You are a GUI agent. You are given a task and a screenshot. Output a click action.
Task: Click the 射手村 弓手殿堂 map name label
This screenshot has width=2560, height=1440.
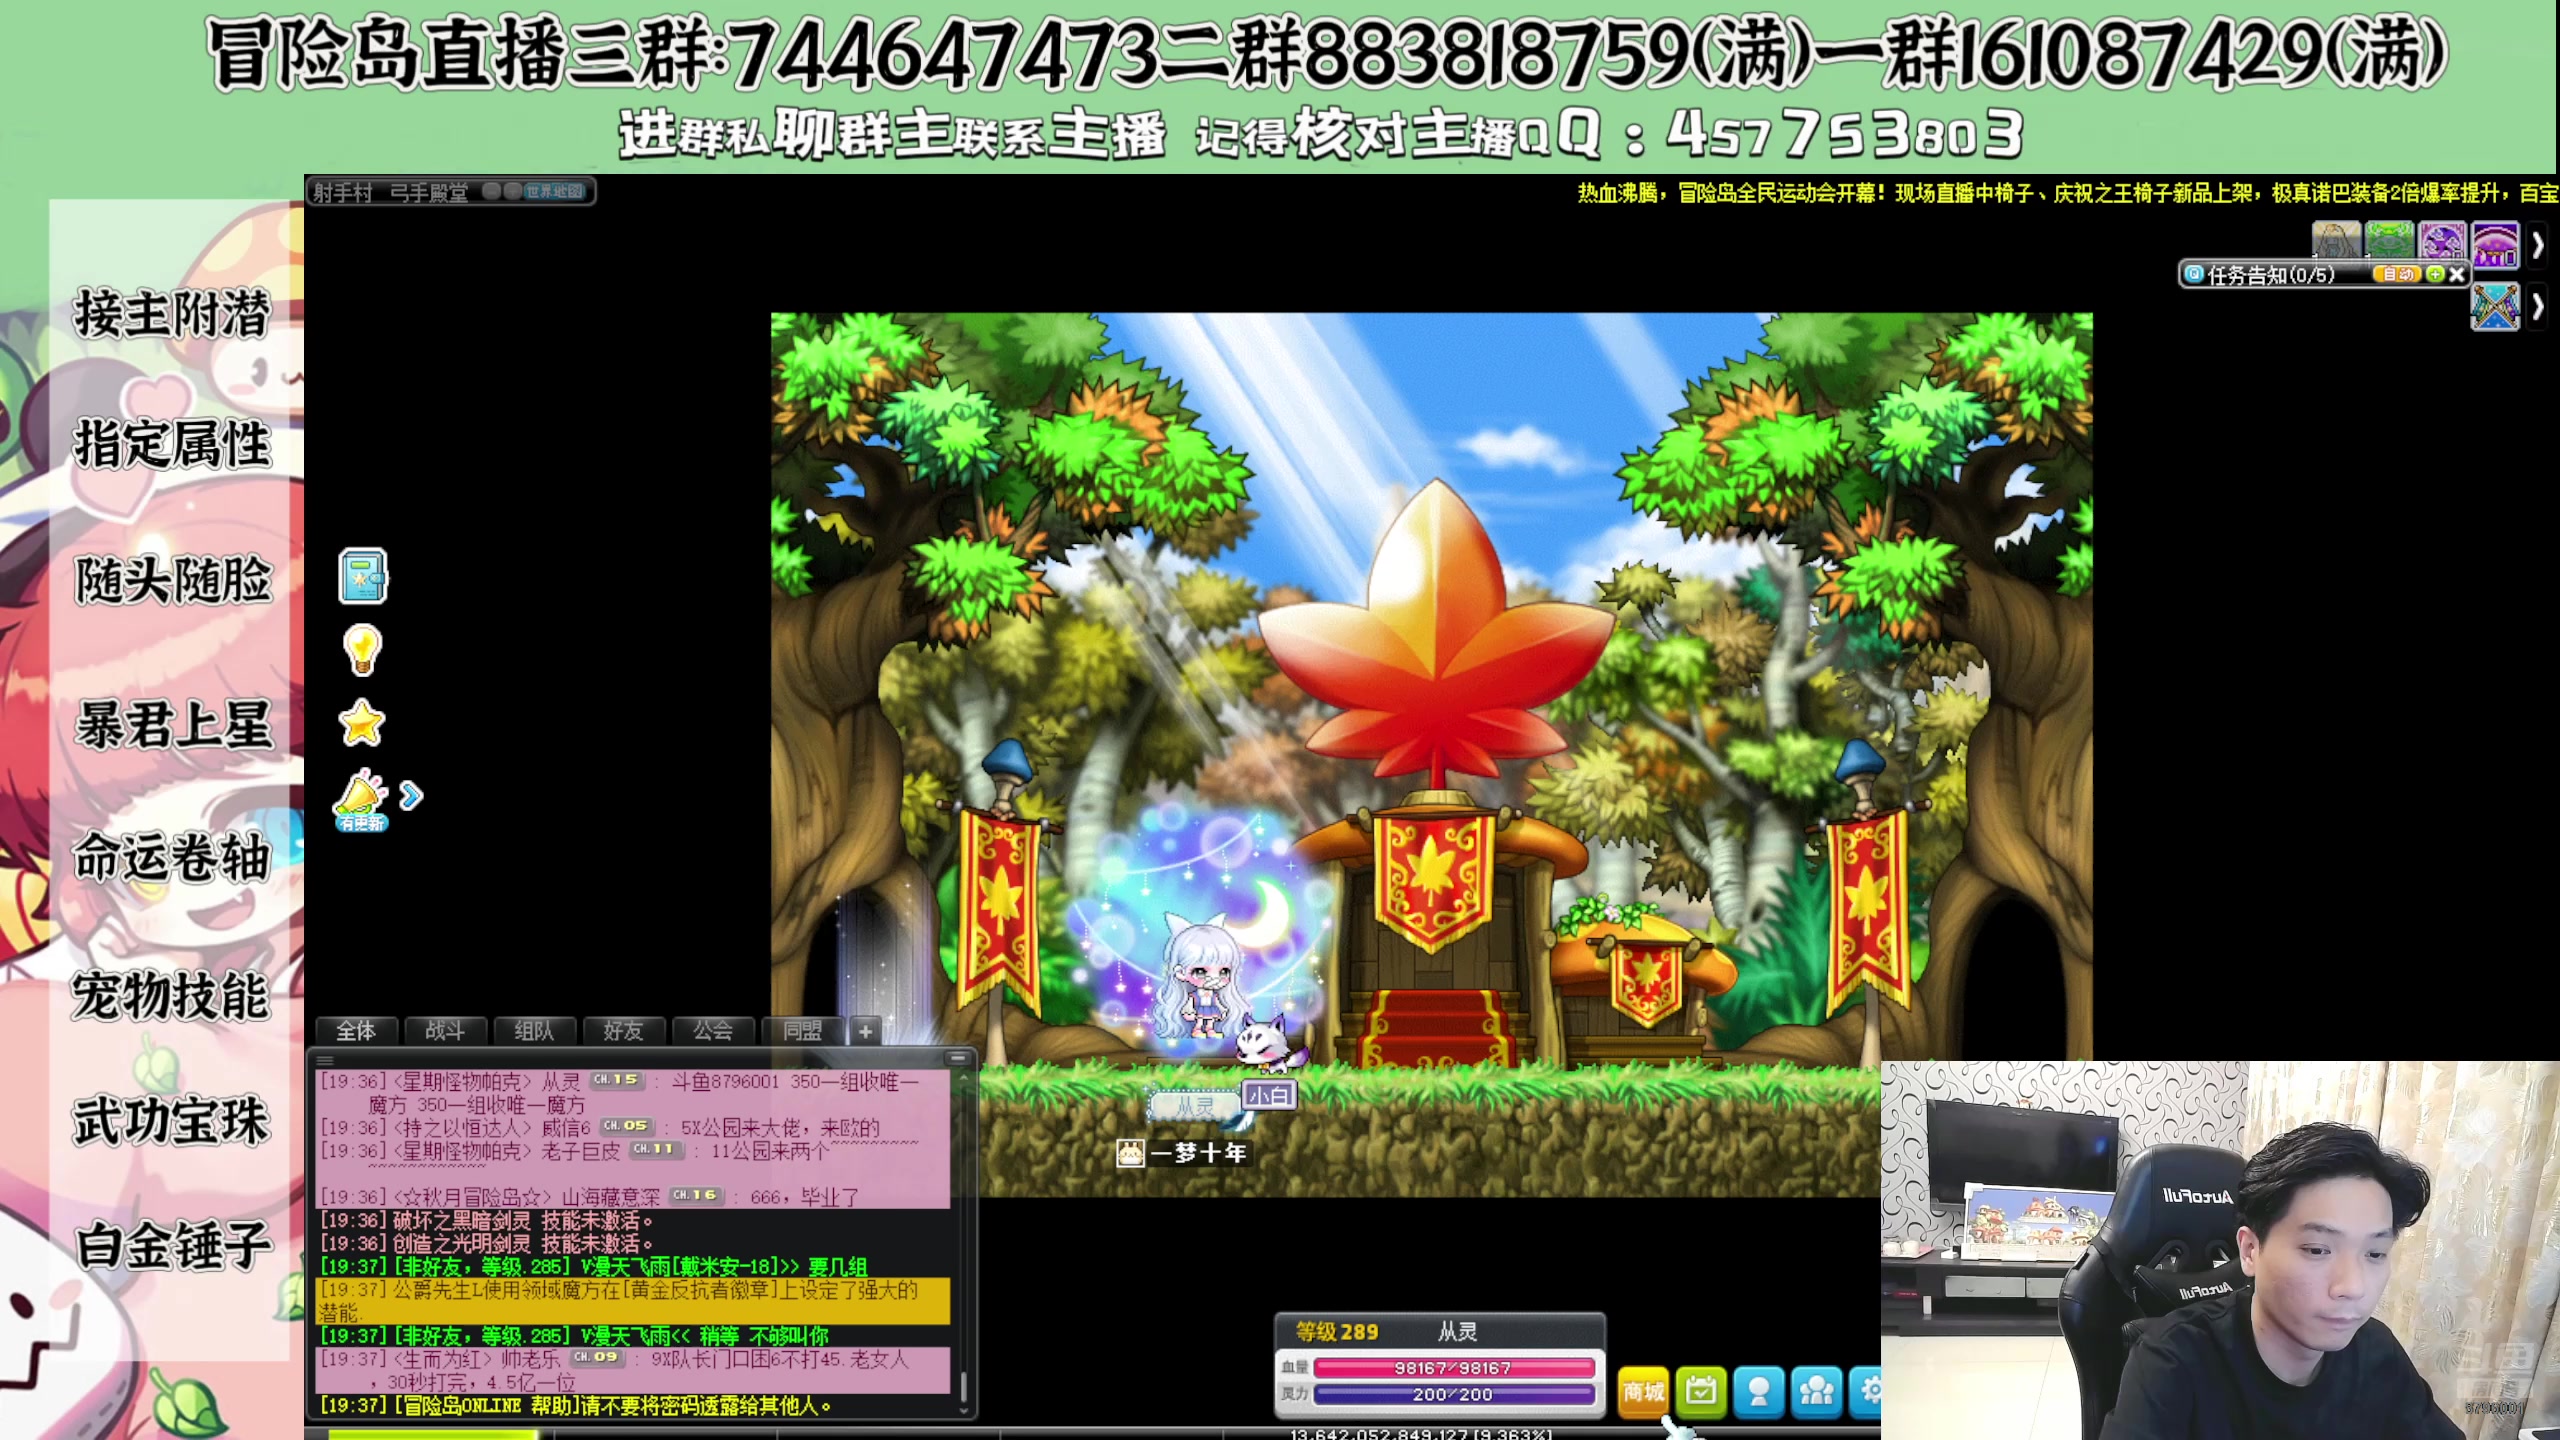pos(390,192)
